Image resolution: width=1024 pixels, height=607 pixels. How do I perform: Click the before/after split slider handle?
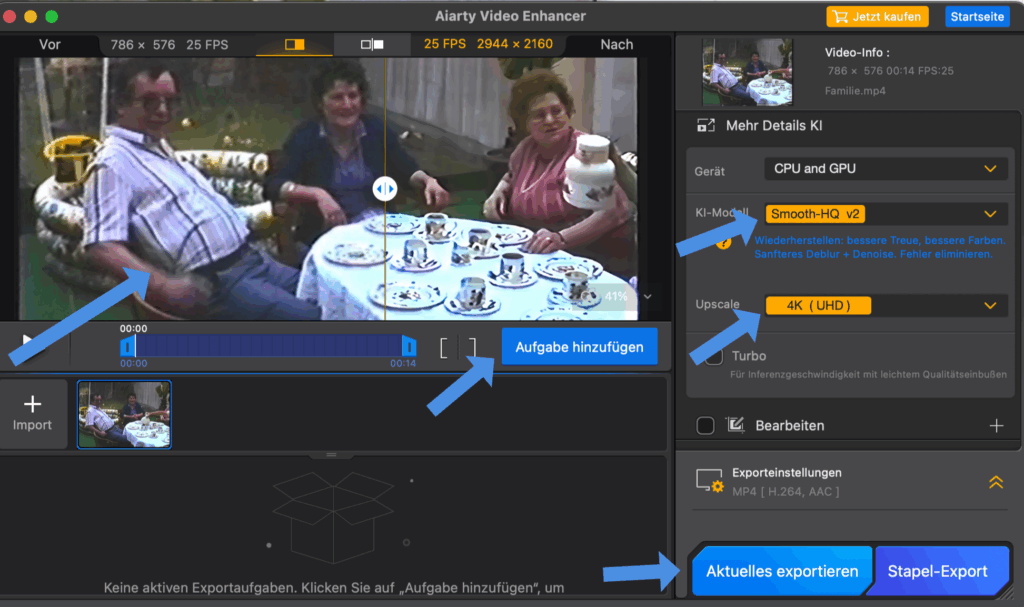(385, 188)
